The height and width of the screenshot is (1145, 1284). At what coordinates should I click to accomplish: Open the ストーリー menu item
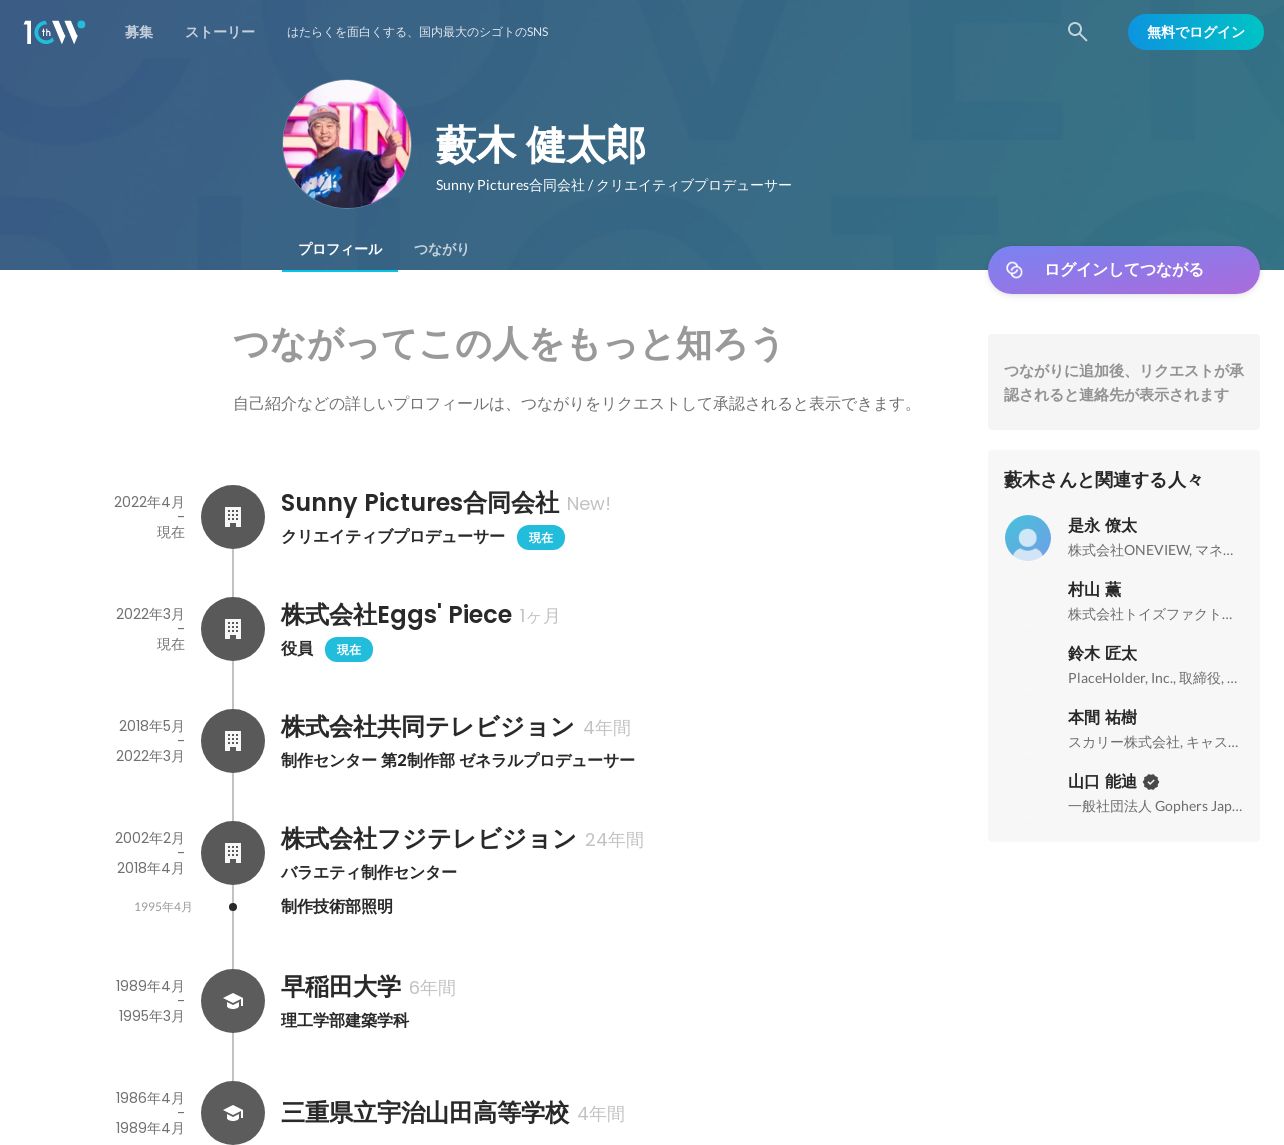tap(220, 32)
